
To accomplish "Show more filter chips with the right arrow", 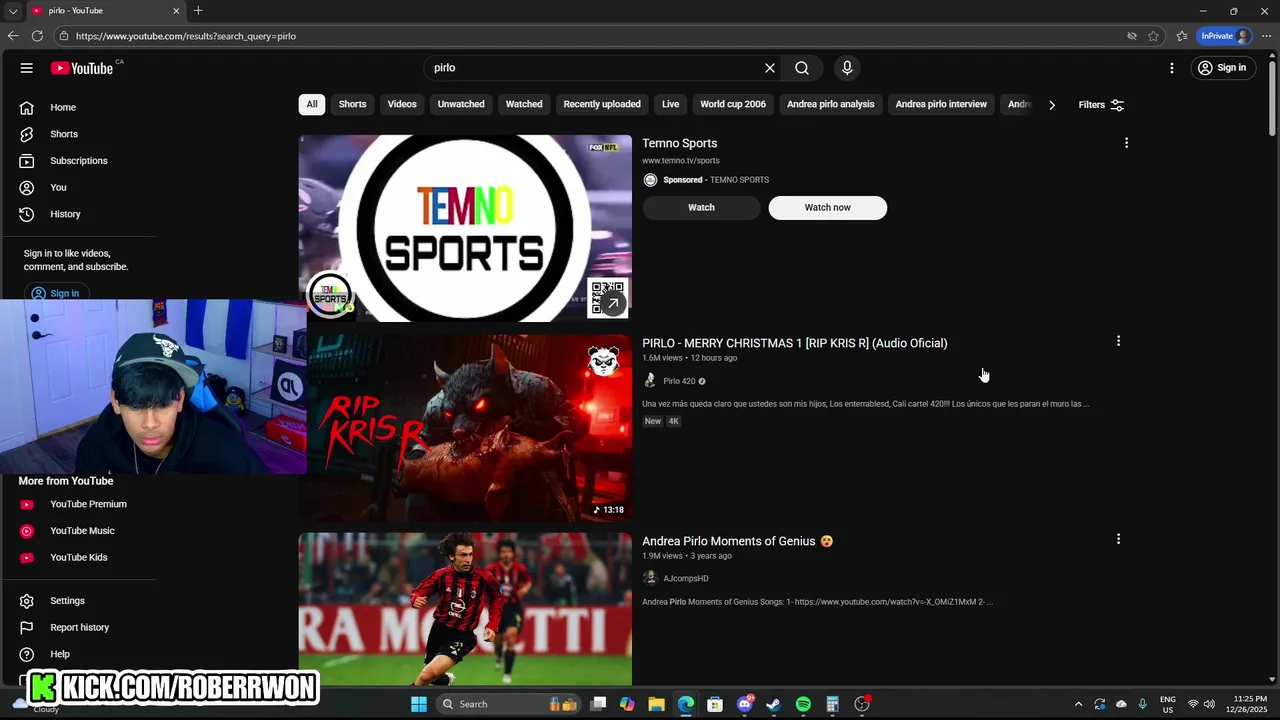I will pos(1052,105).
